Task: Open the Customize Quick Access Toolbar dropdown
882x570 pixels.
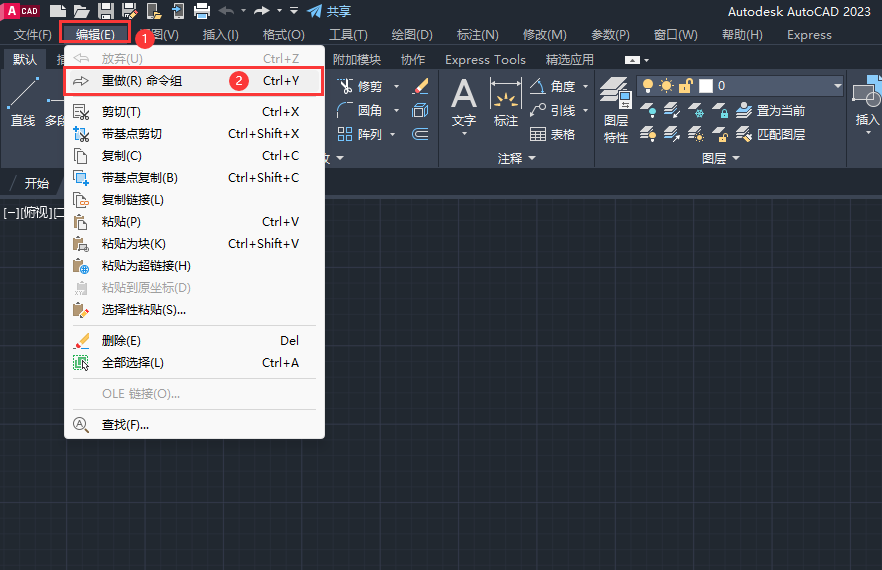Action: click(294, 11)
